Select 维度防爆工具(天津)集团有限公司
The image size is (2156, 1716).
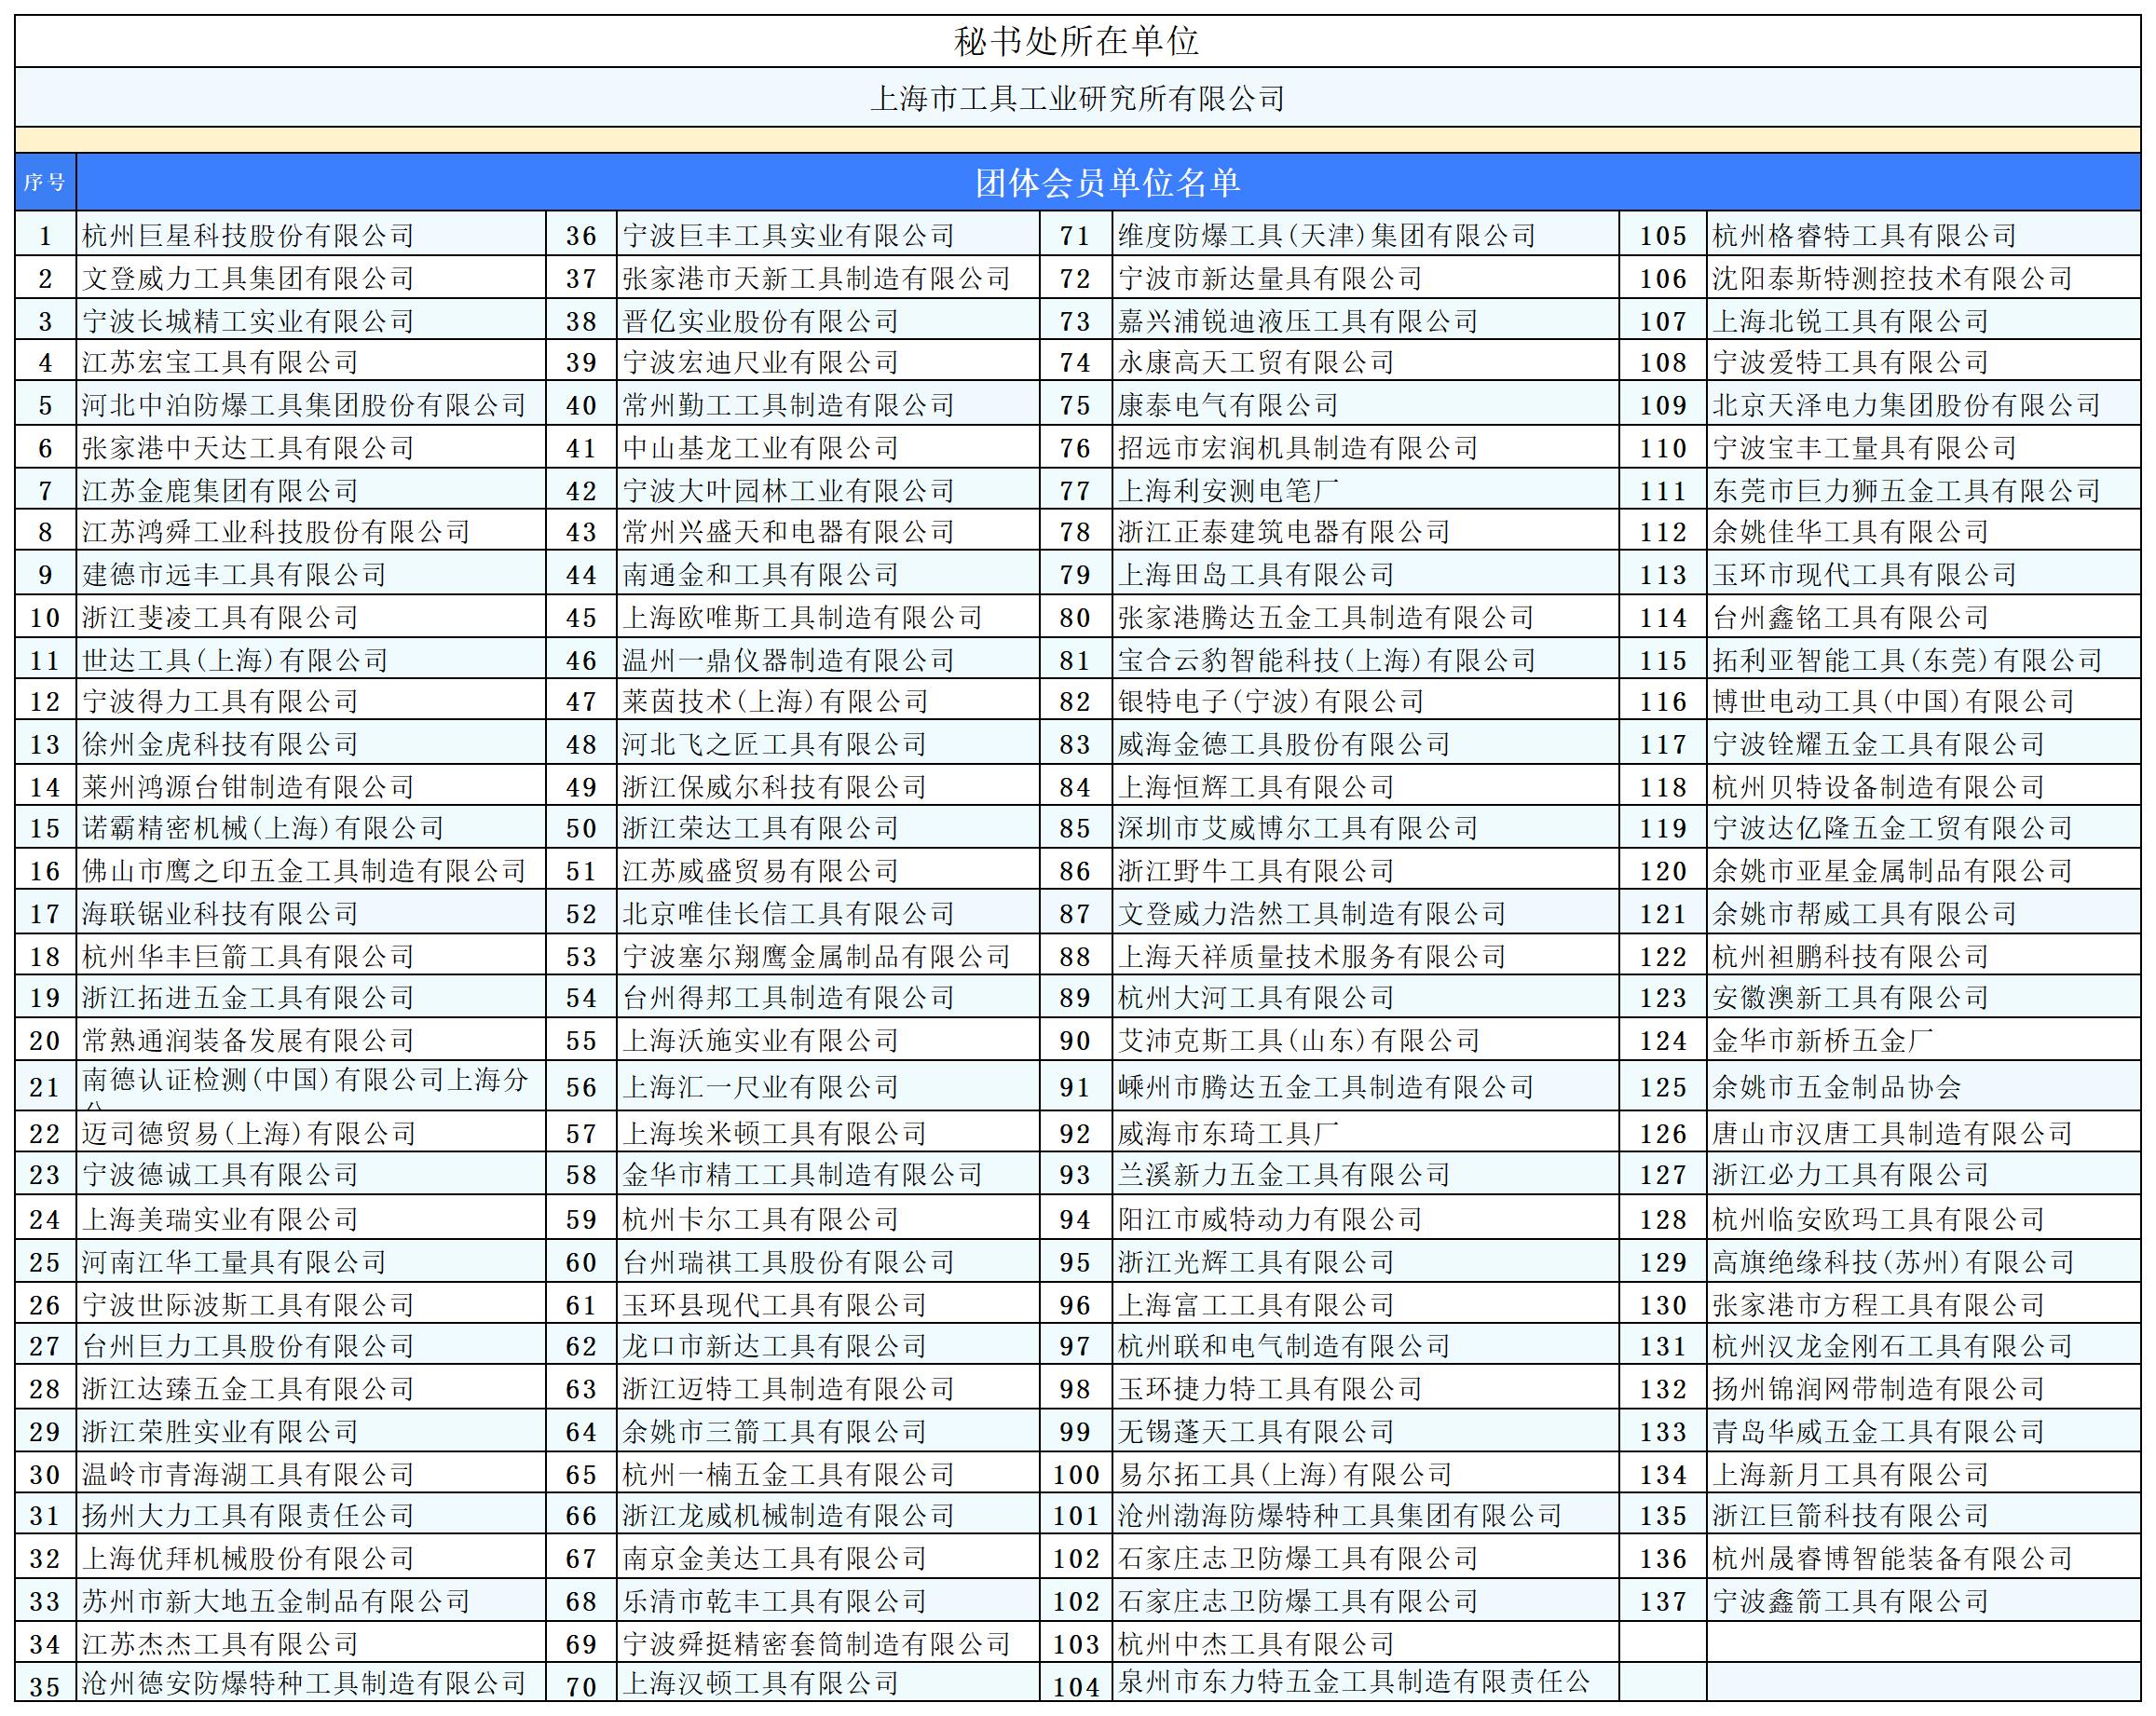[x=1327, y=236]
